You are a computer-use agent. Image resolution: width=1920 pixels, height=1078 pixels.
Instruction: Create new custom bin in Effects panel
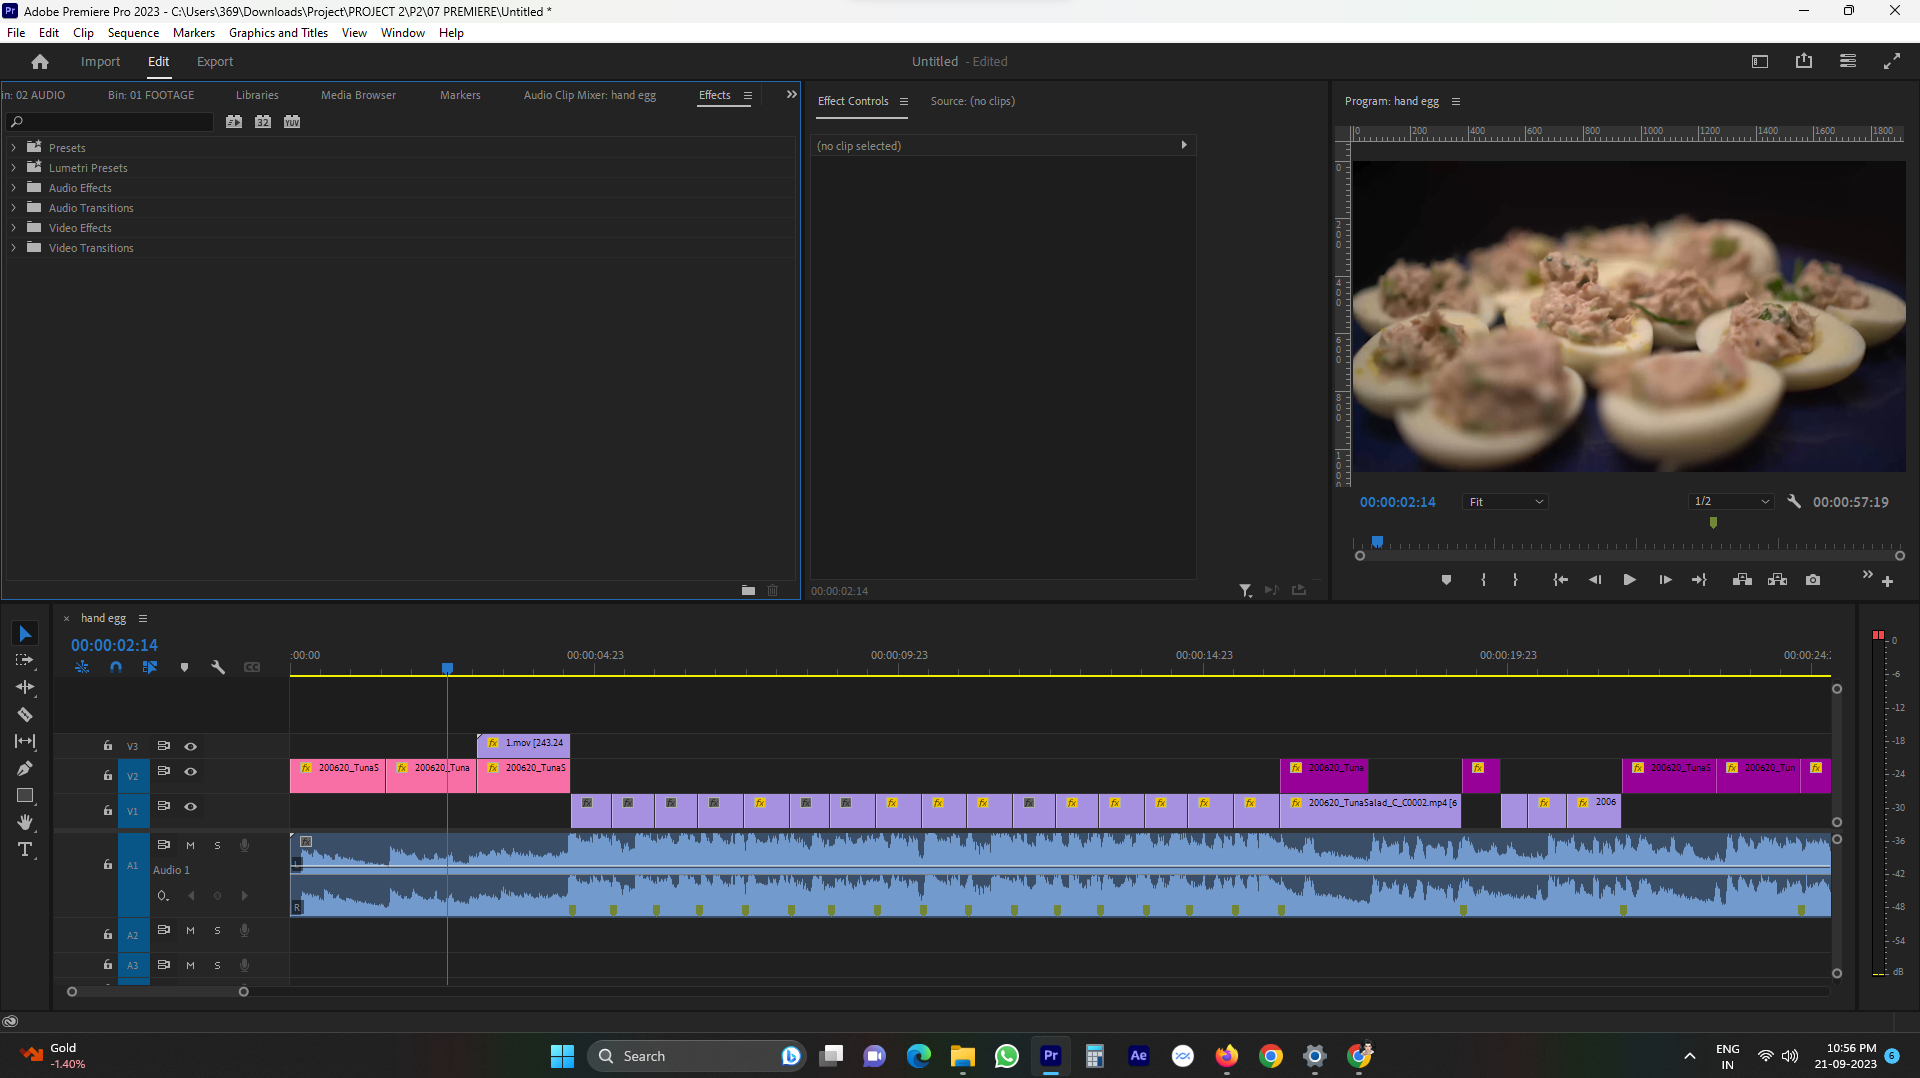pos(748,590)
